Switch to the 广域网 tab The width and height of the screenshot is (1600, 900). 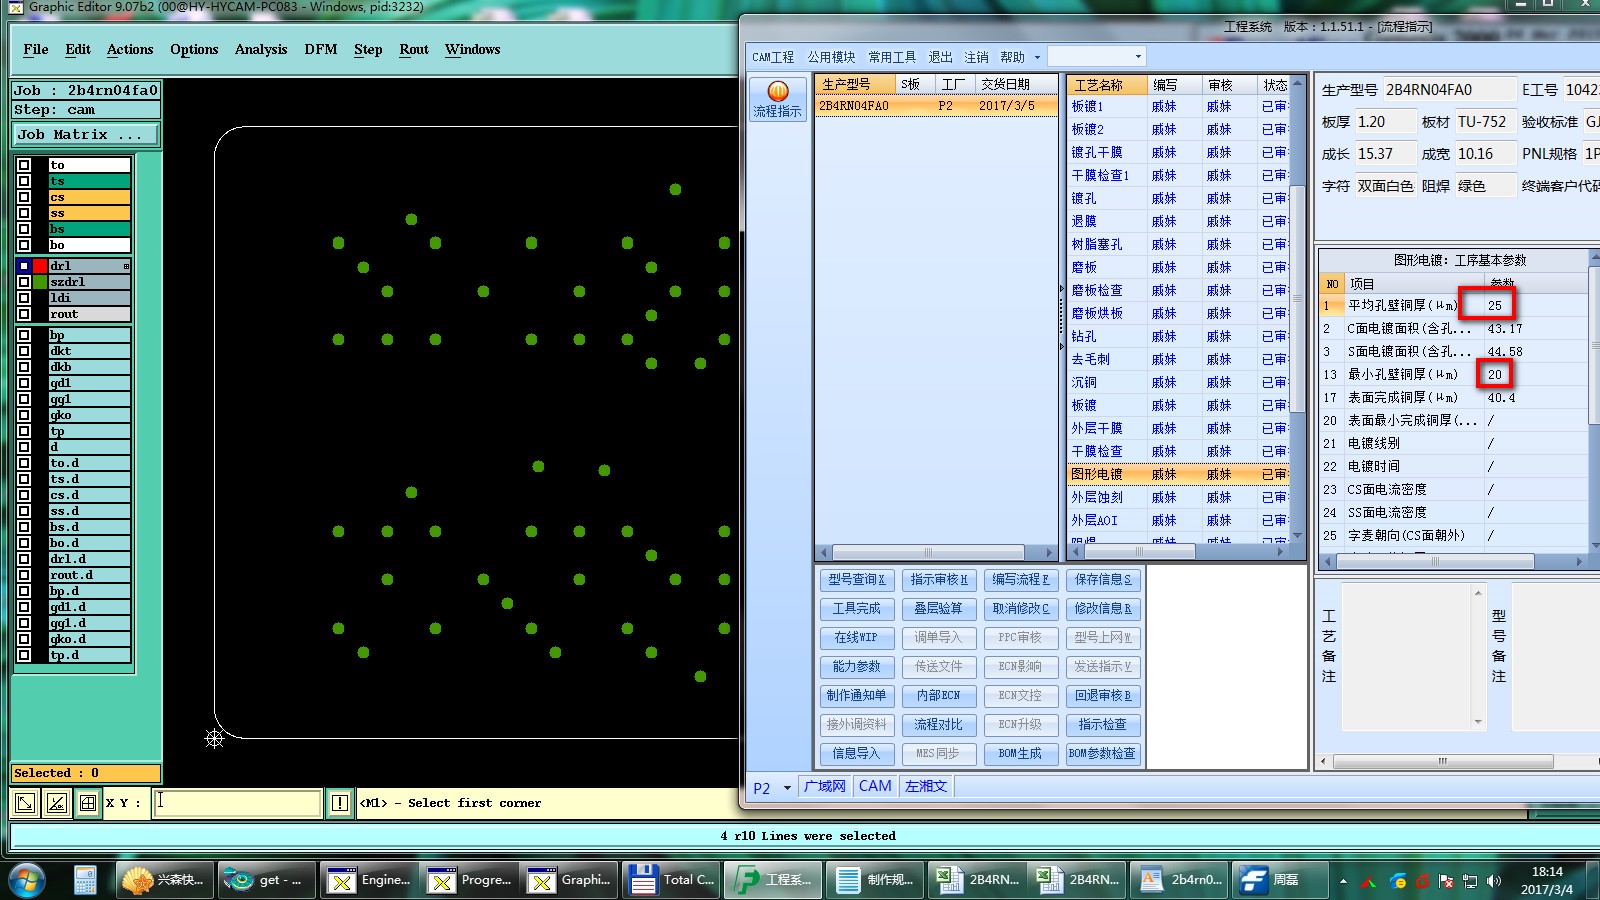coord(825,787)
